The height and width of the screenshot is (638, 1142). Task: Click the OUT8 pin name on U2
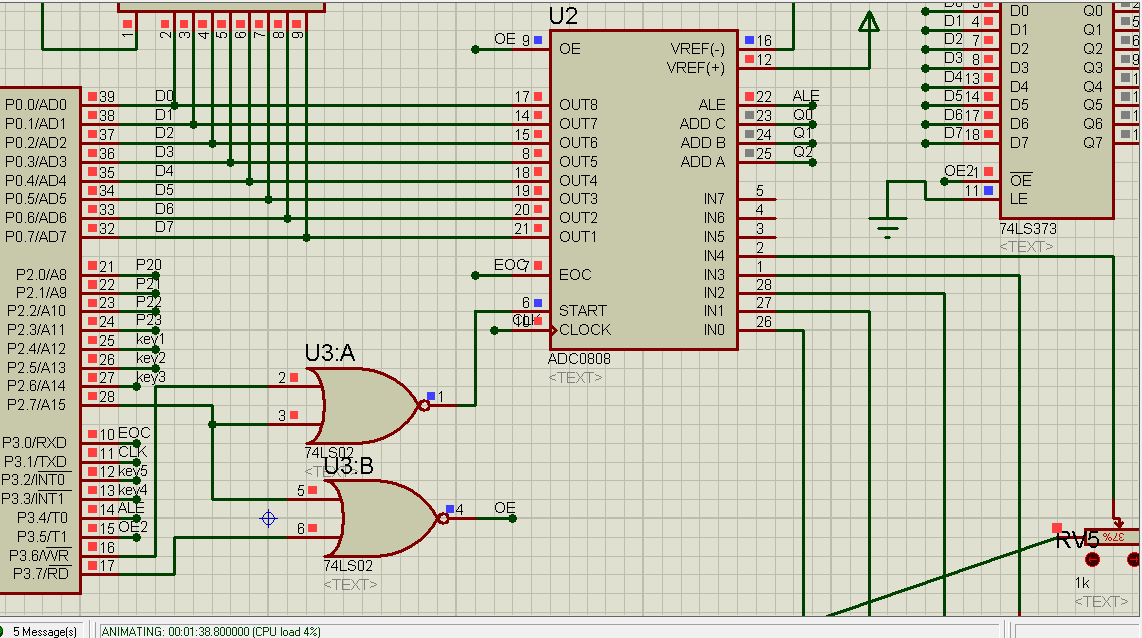tap(578, 105)
